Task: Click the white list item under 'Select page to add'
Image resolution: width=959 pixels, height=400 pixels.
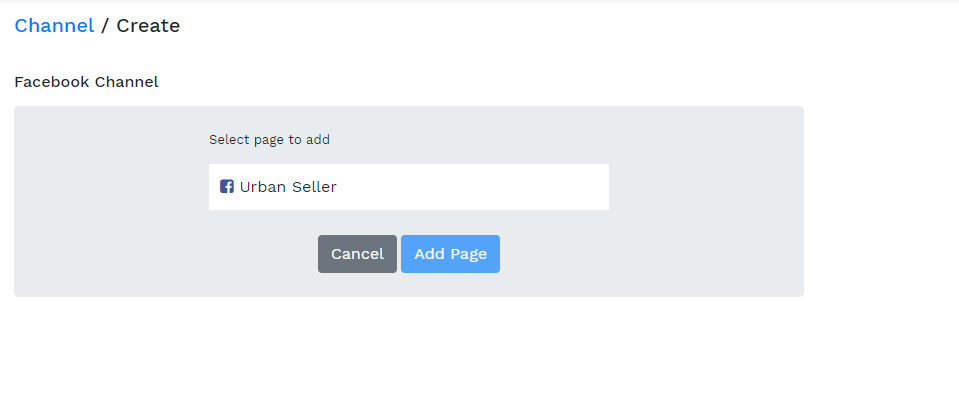Action: (x=408, y=187)
